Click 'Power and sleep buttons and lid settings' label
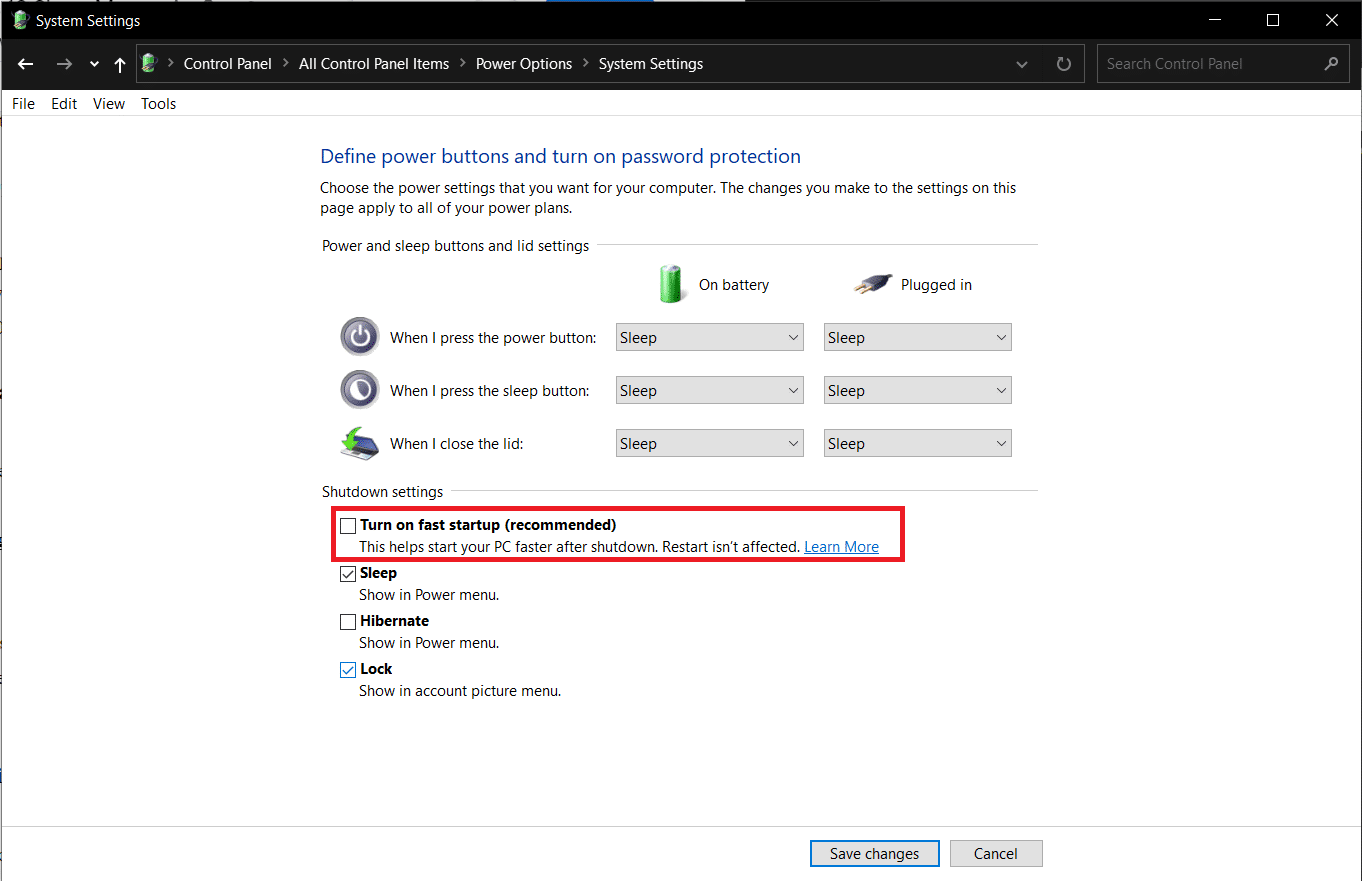Viewport: 1362px width, 881px height. tap(456, 246)
